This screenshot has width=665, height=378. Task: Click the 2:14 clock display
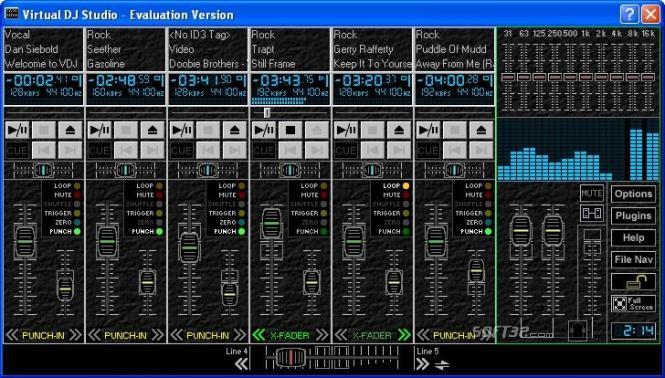(x=633, y=330)
